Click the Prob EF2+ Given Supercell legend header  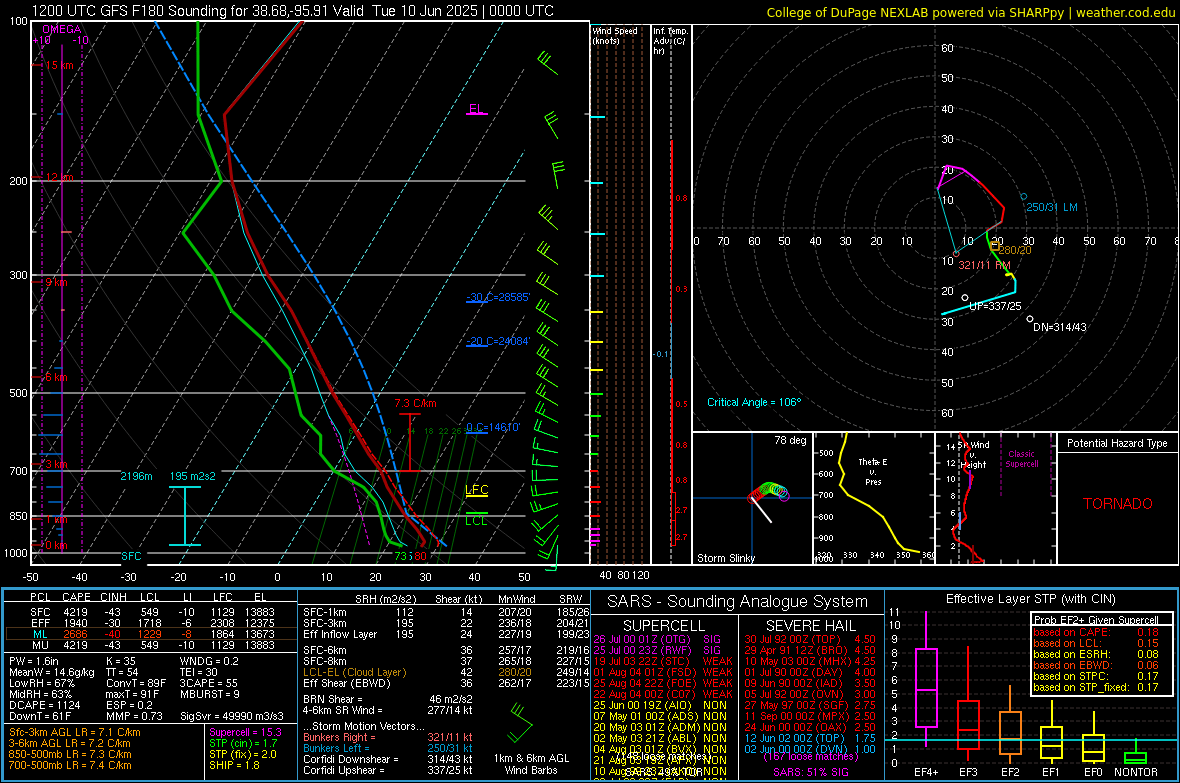tap(1096, 620)
